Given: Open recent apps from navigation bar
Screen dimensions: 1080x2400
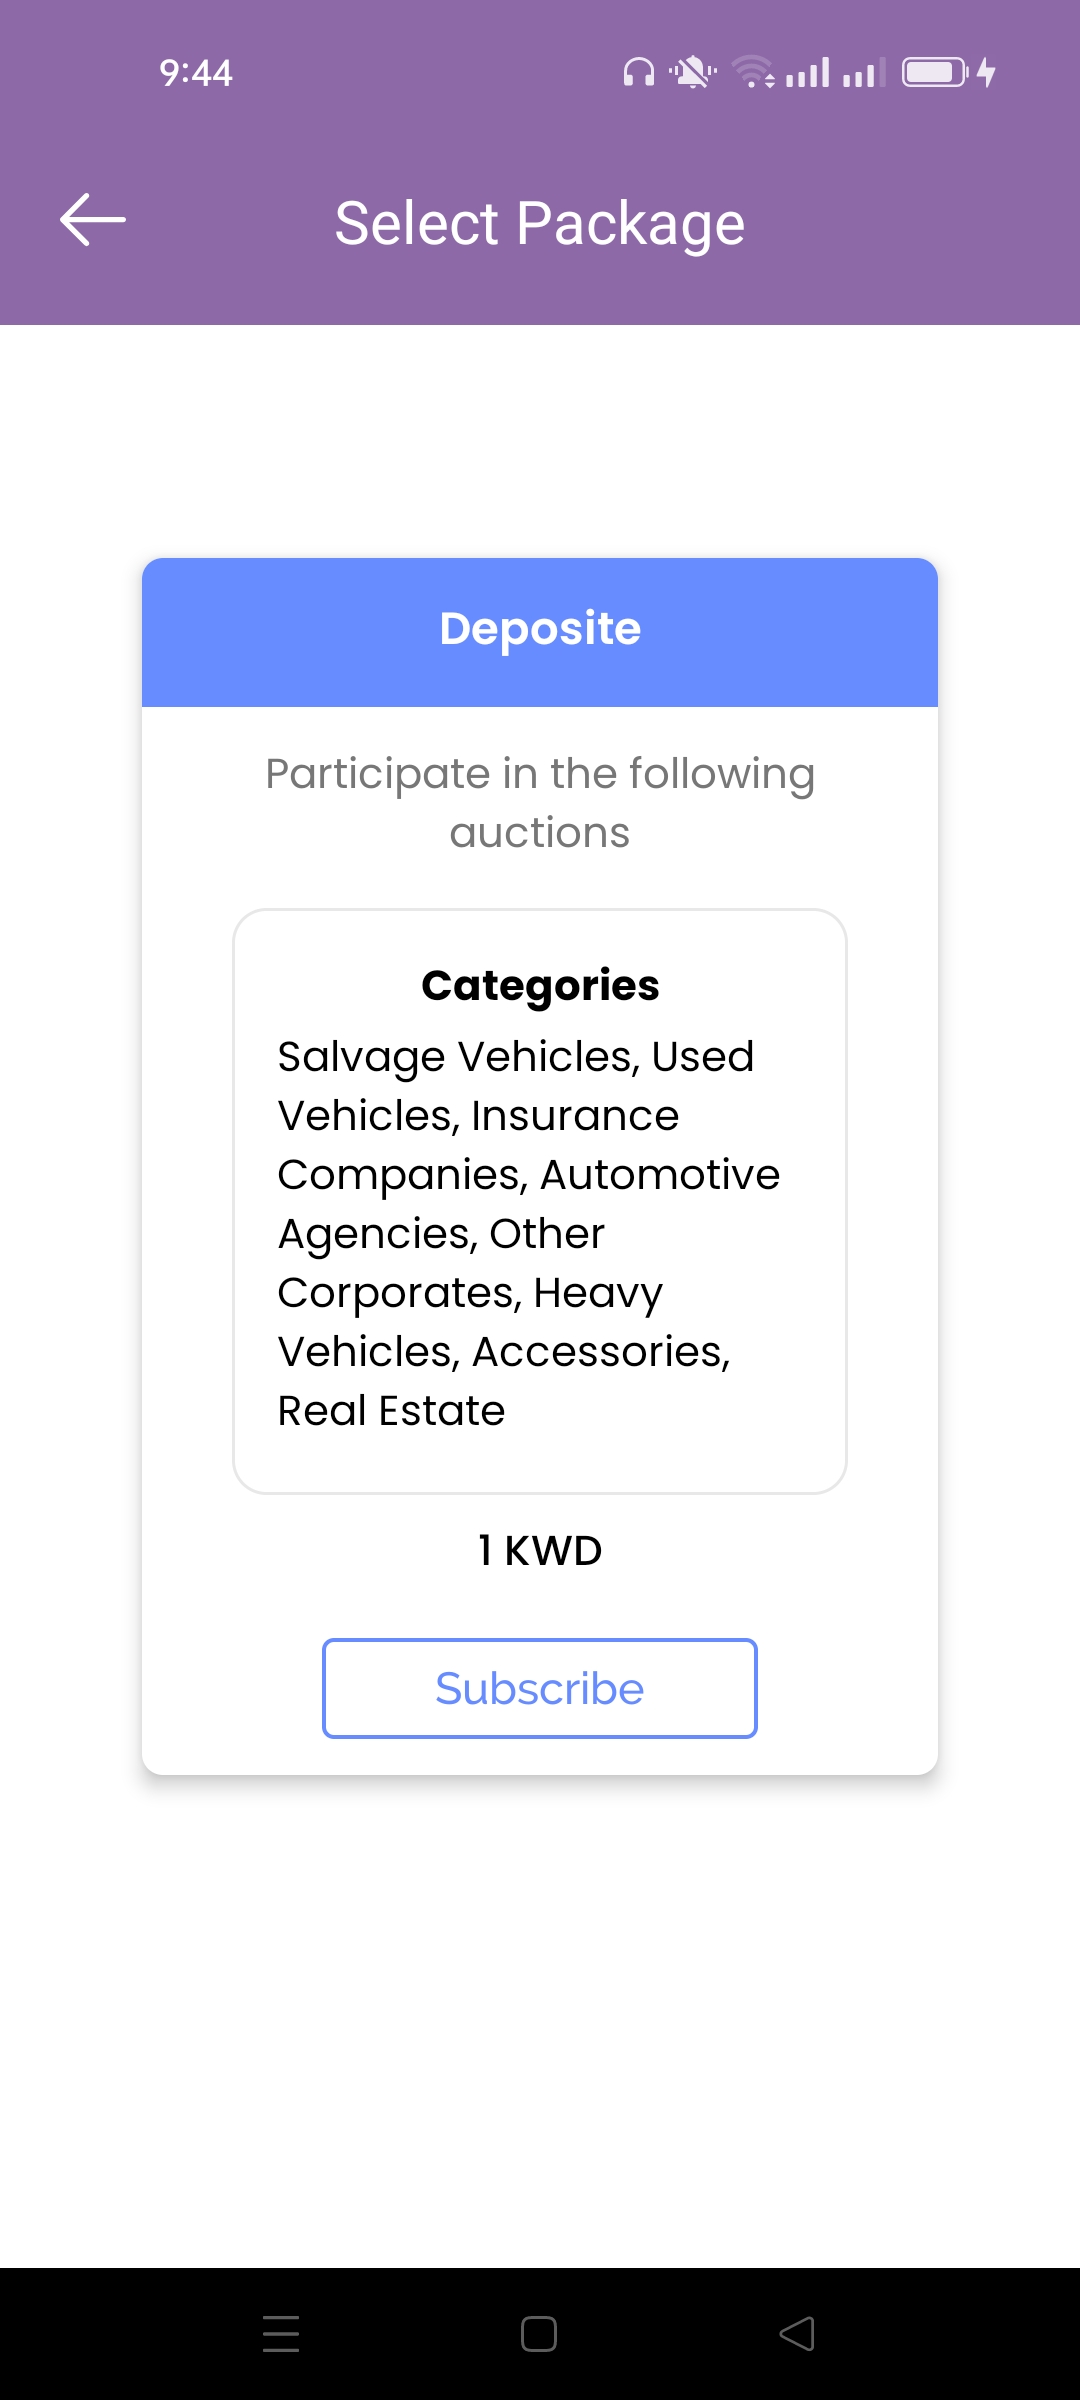Looking at the screenshot, I should [x=281, y=2334].
